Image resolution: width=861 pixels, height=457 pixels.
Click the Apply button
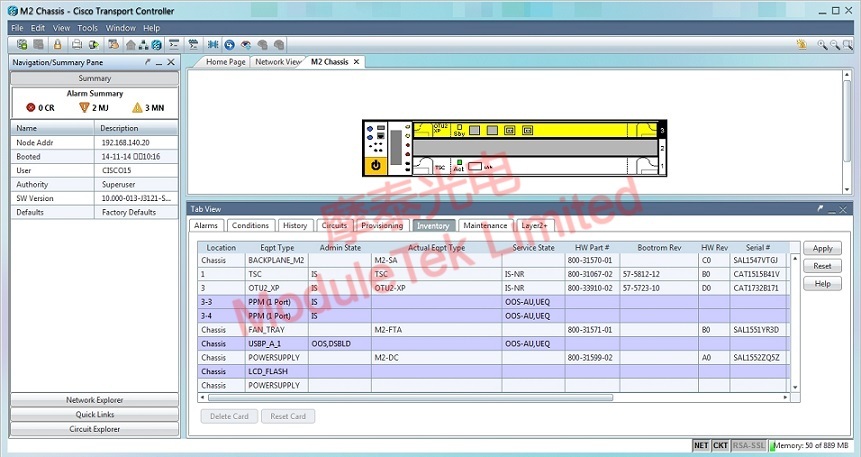click(822, 248)
